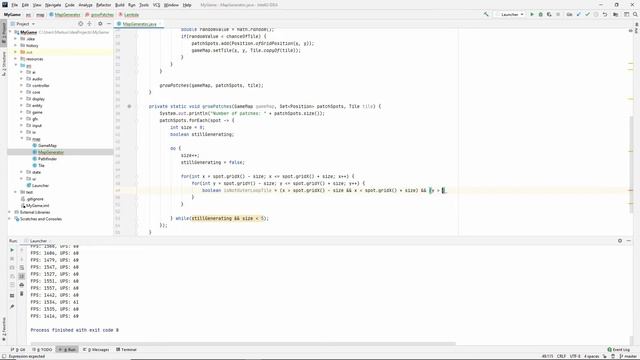Select Pathfinder class in project tree

(x=47, y=159)
